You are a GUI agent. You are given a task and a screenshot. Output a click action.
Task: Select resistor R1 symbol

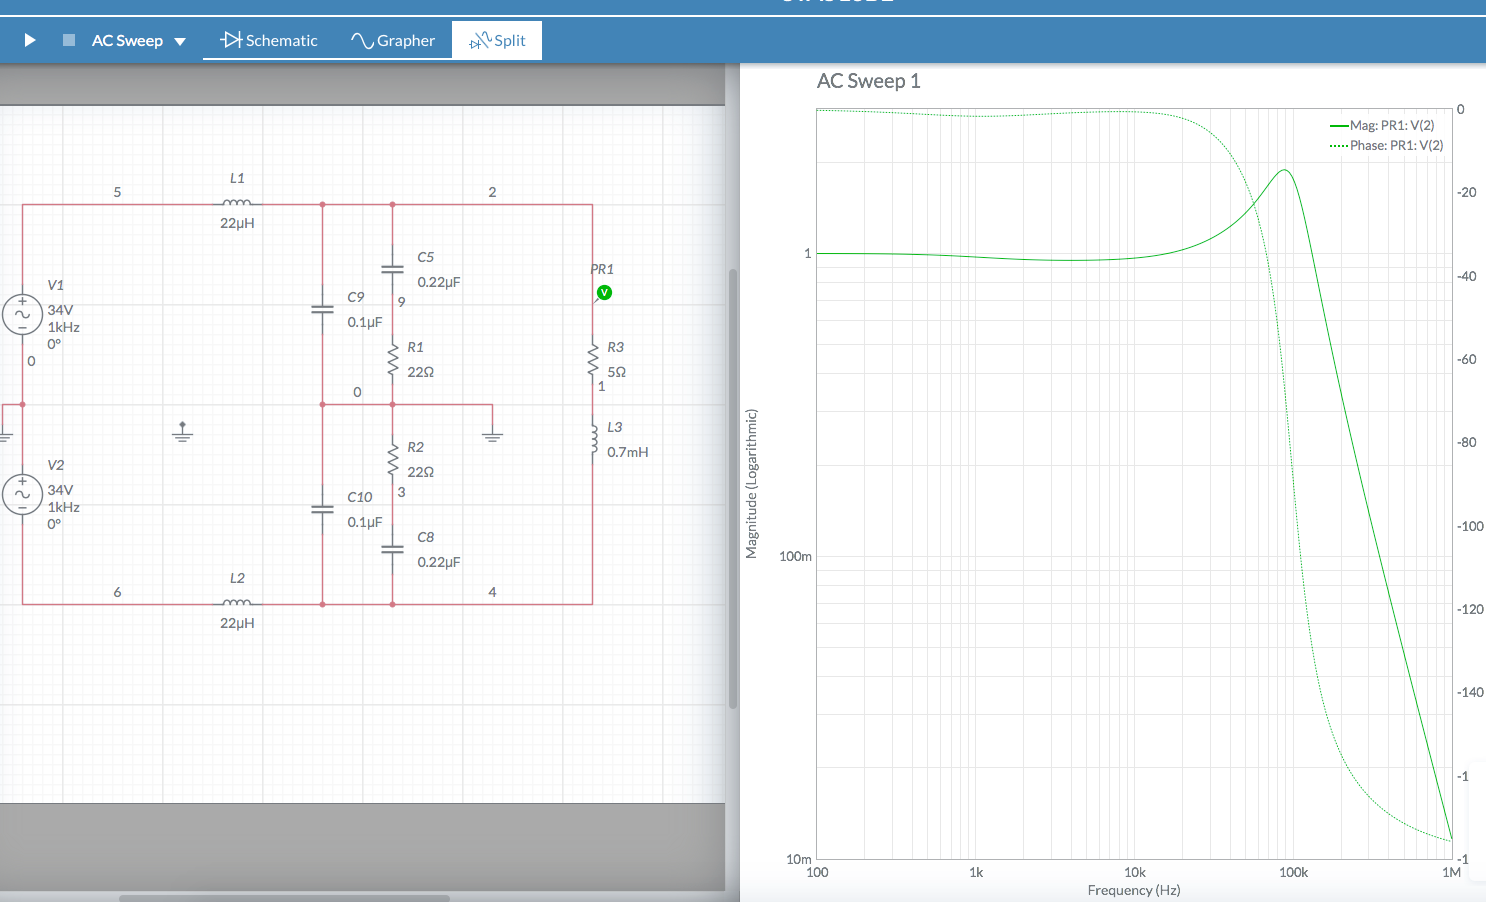click(393, 358)
